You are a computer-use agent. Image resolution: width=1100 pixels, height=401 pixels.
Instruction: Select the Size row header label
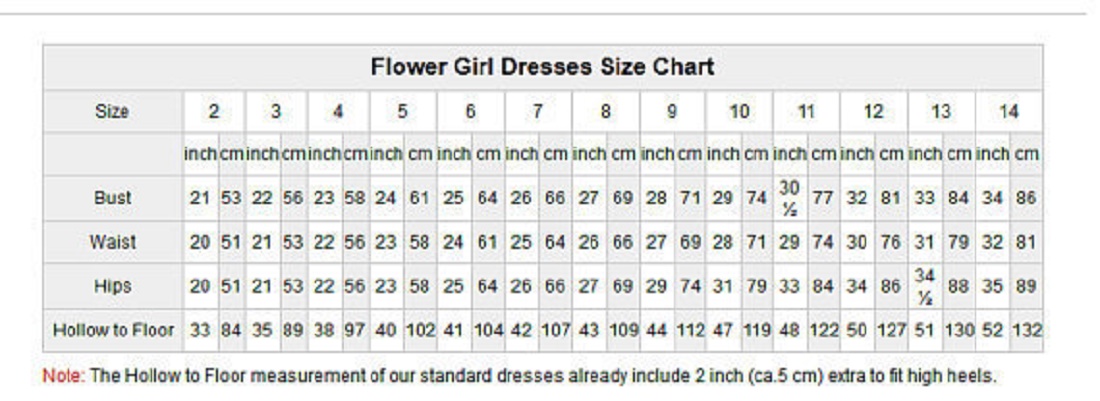pyautogui.click(x=112, y=111)
